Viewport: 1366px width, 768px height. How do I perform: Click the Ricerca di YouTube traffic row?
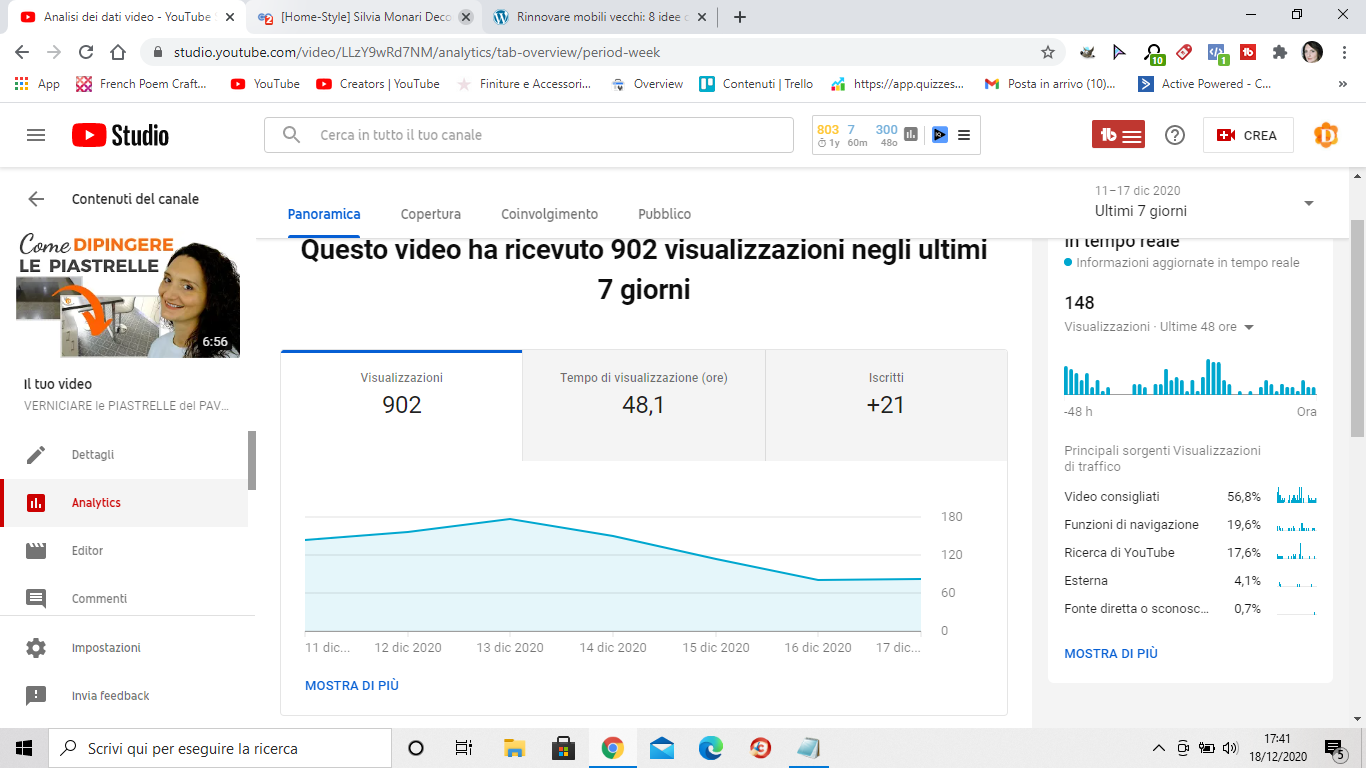coord(1190,553)
